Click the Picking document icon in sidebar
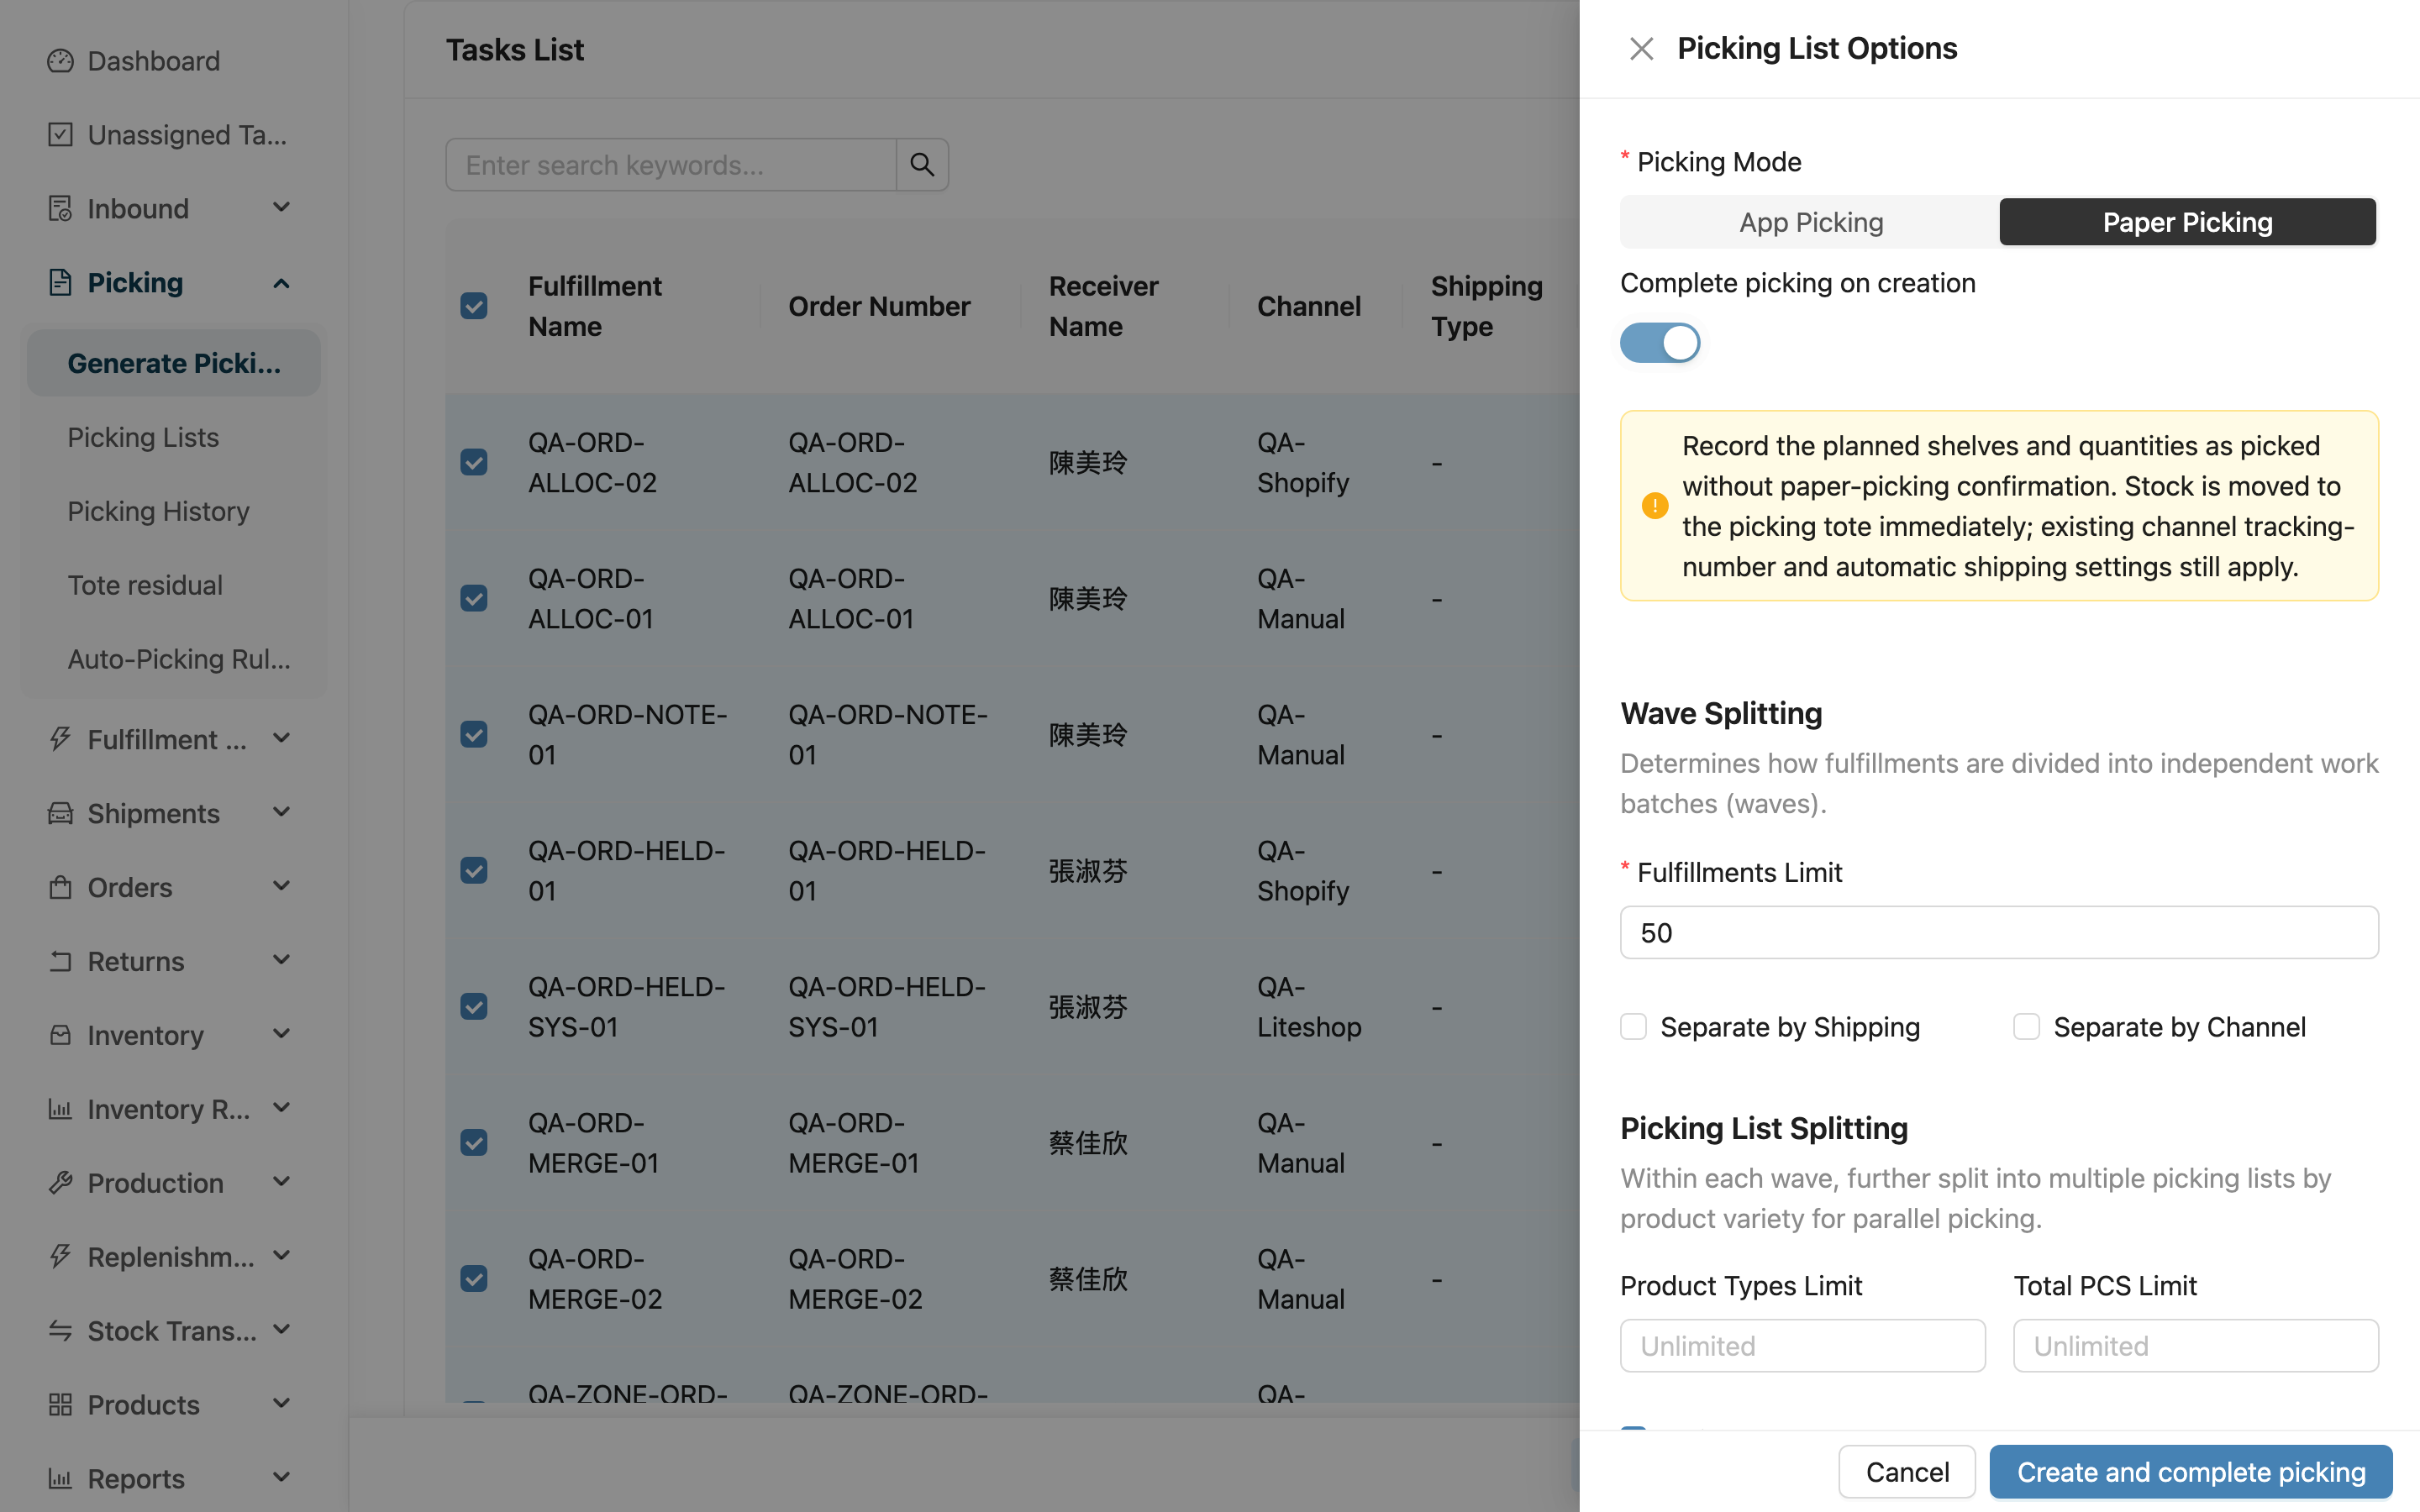 point(60,283)
